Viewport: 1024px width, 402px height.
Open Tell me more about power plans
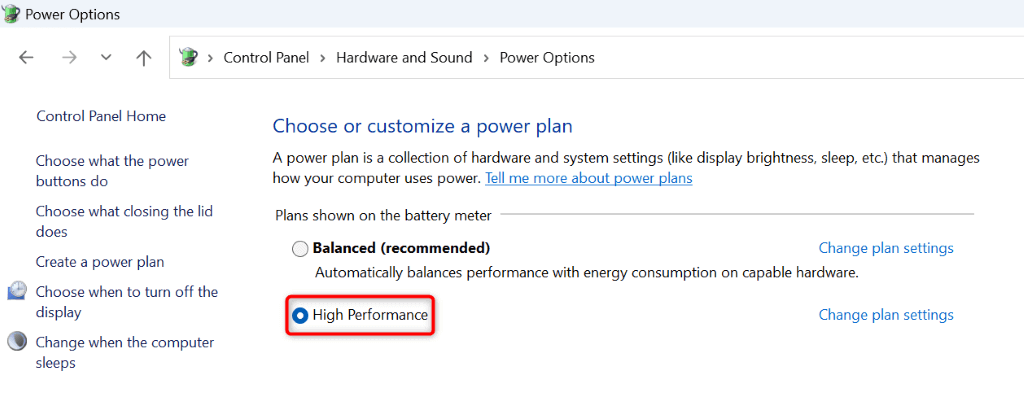pyautogui.click(x=588, y=179)
